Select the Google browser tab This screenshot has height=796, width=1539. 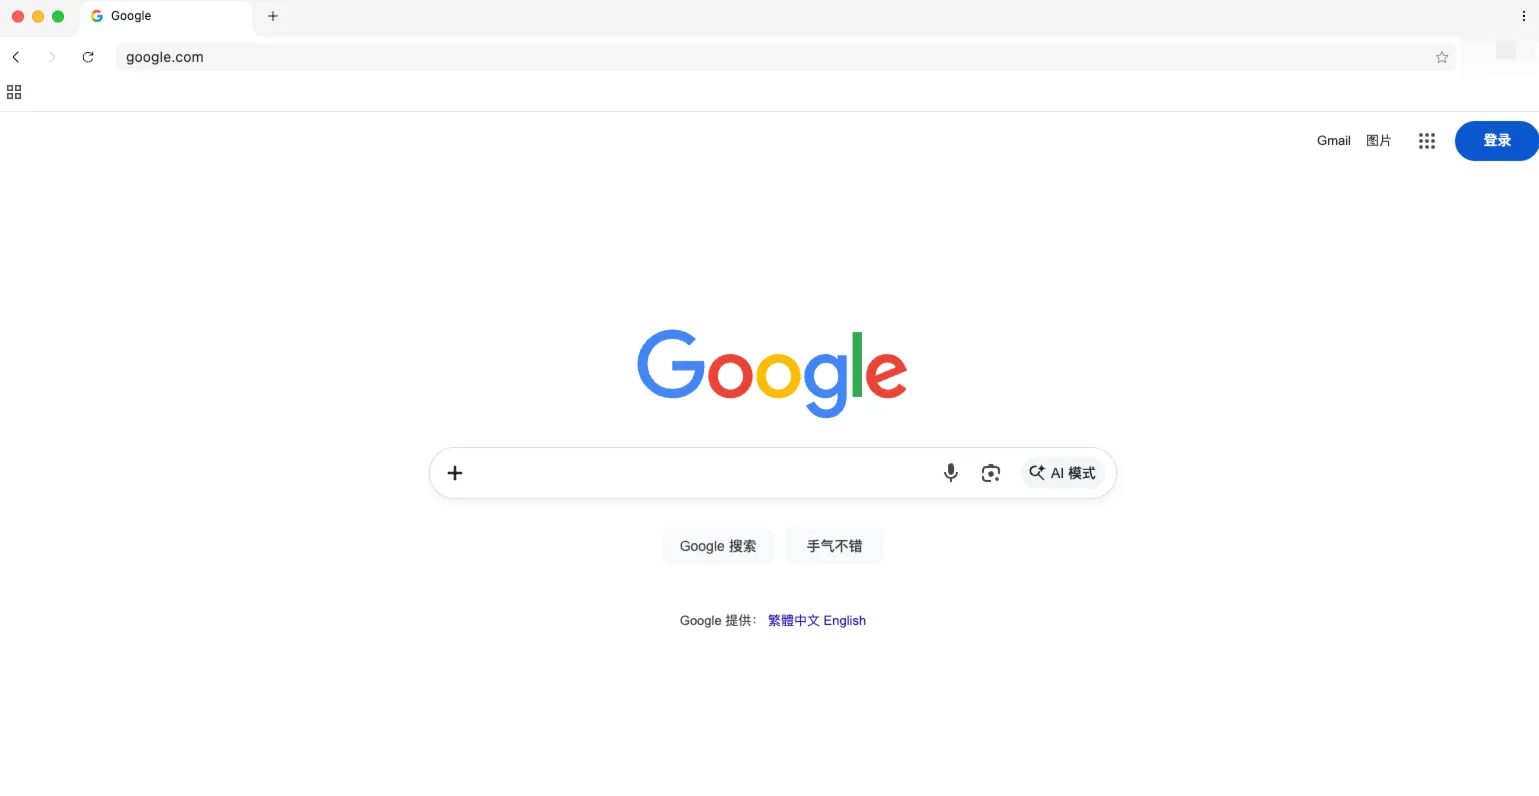click(x=166, y=17)
